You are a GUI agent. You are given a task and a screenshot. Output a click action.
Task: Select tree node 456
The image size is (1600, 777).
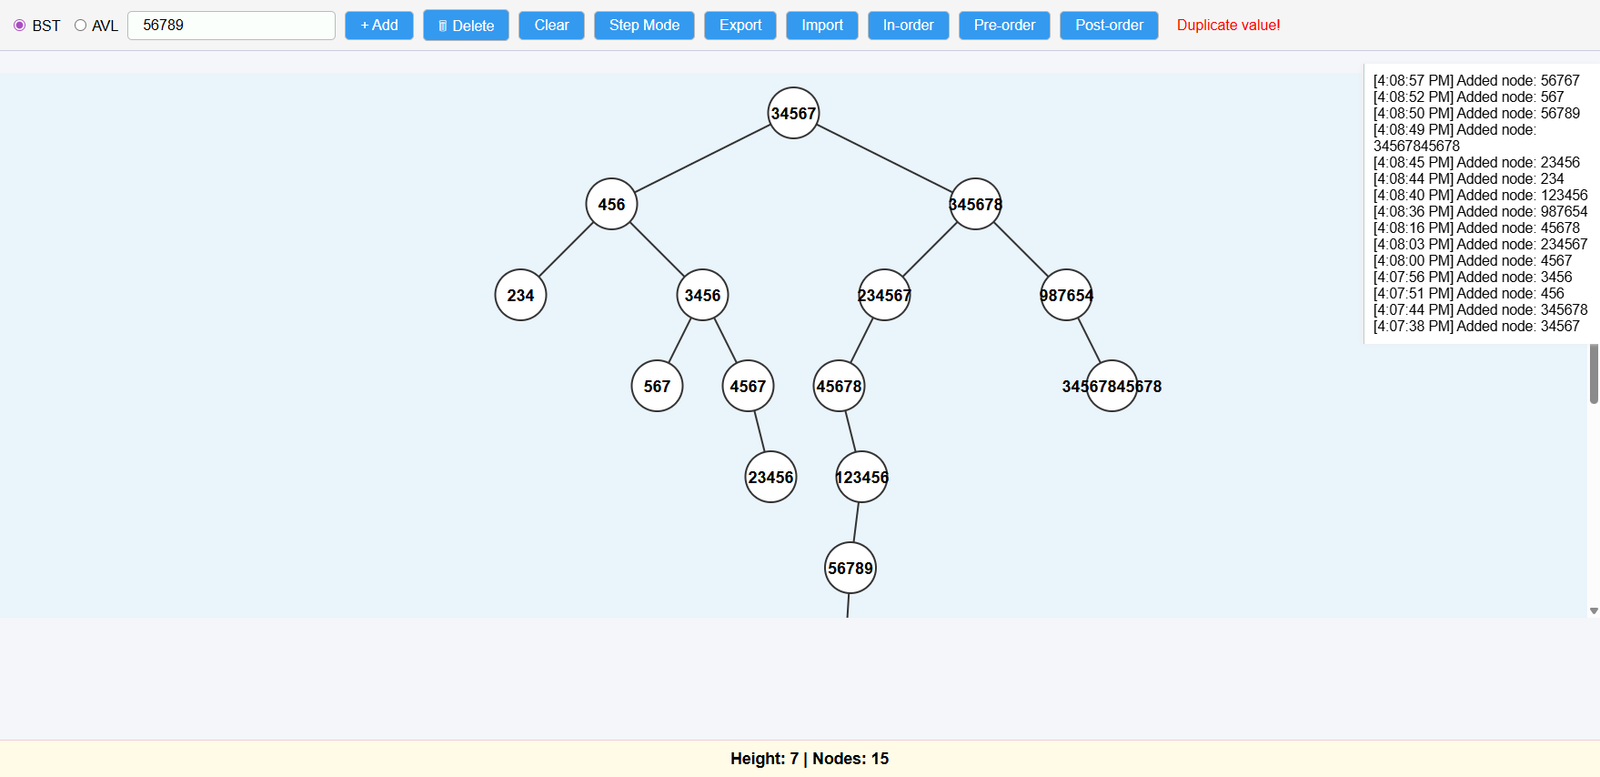611,204
